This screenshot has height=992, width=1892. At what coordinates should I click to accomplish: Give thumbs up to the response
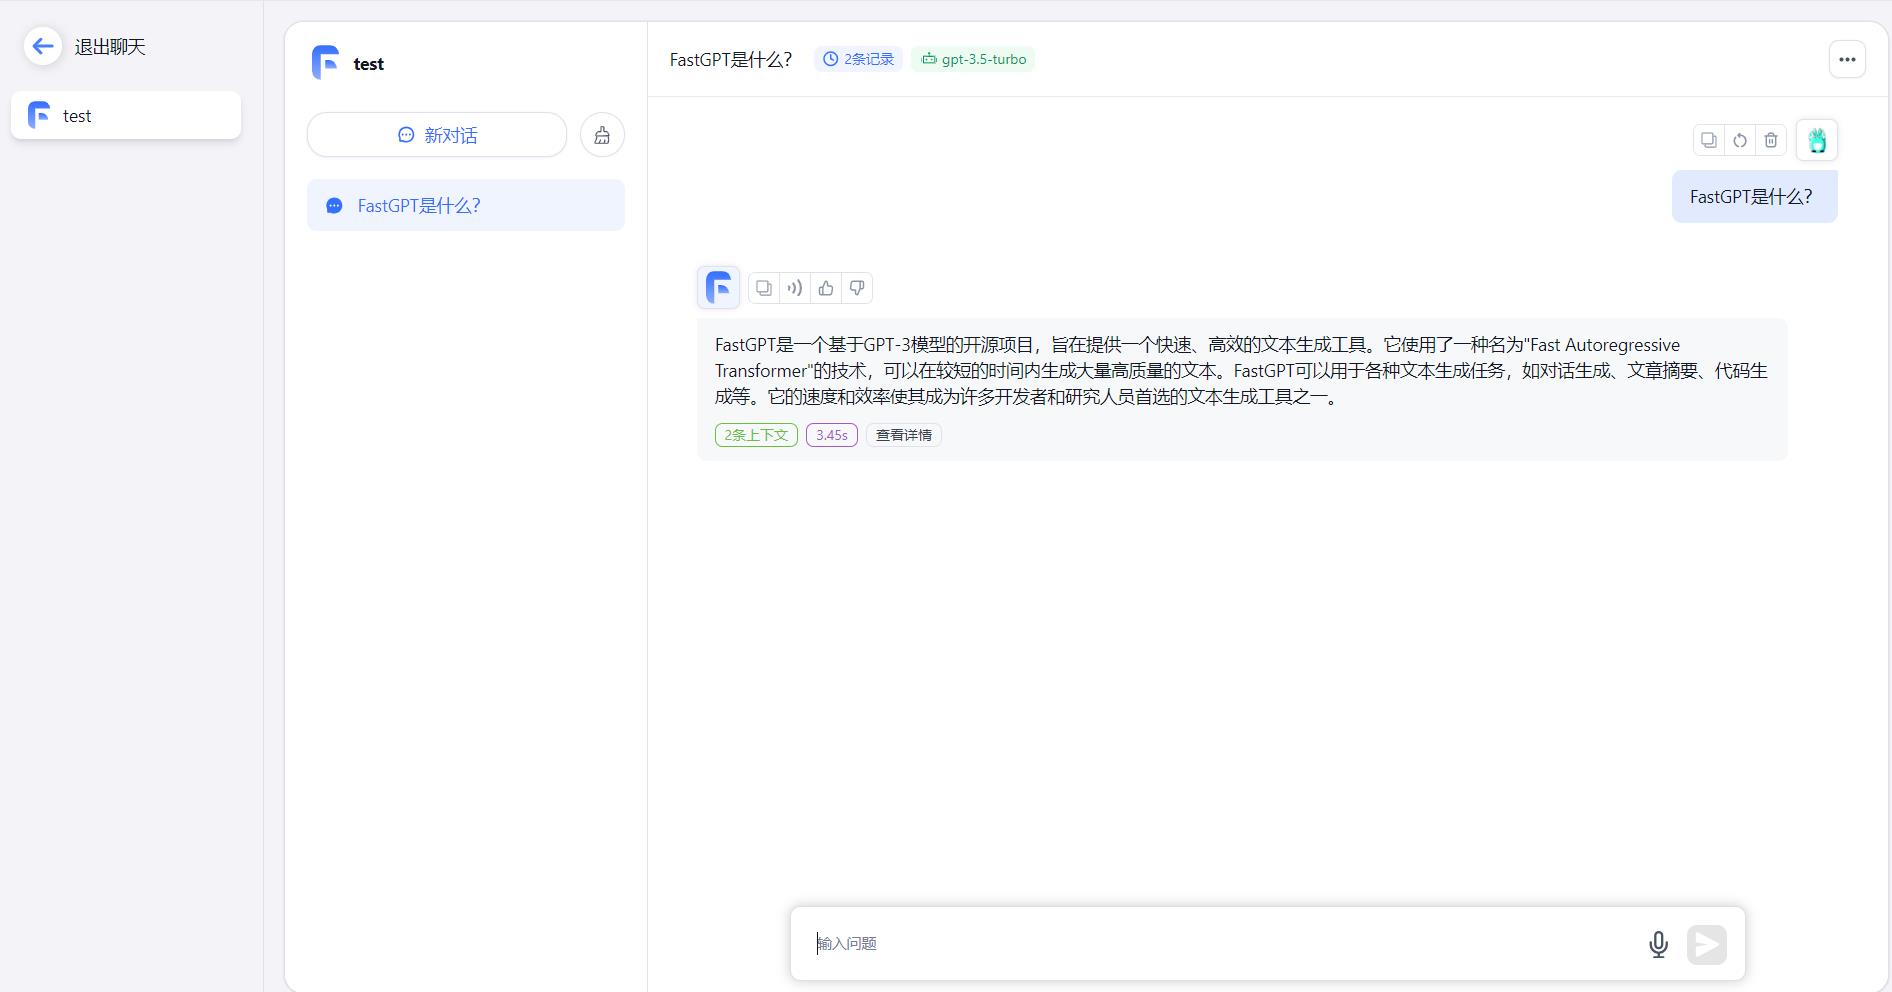point(826,288)
